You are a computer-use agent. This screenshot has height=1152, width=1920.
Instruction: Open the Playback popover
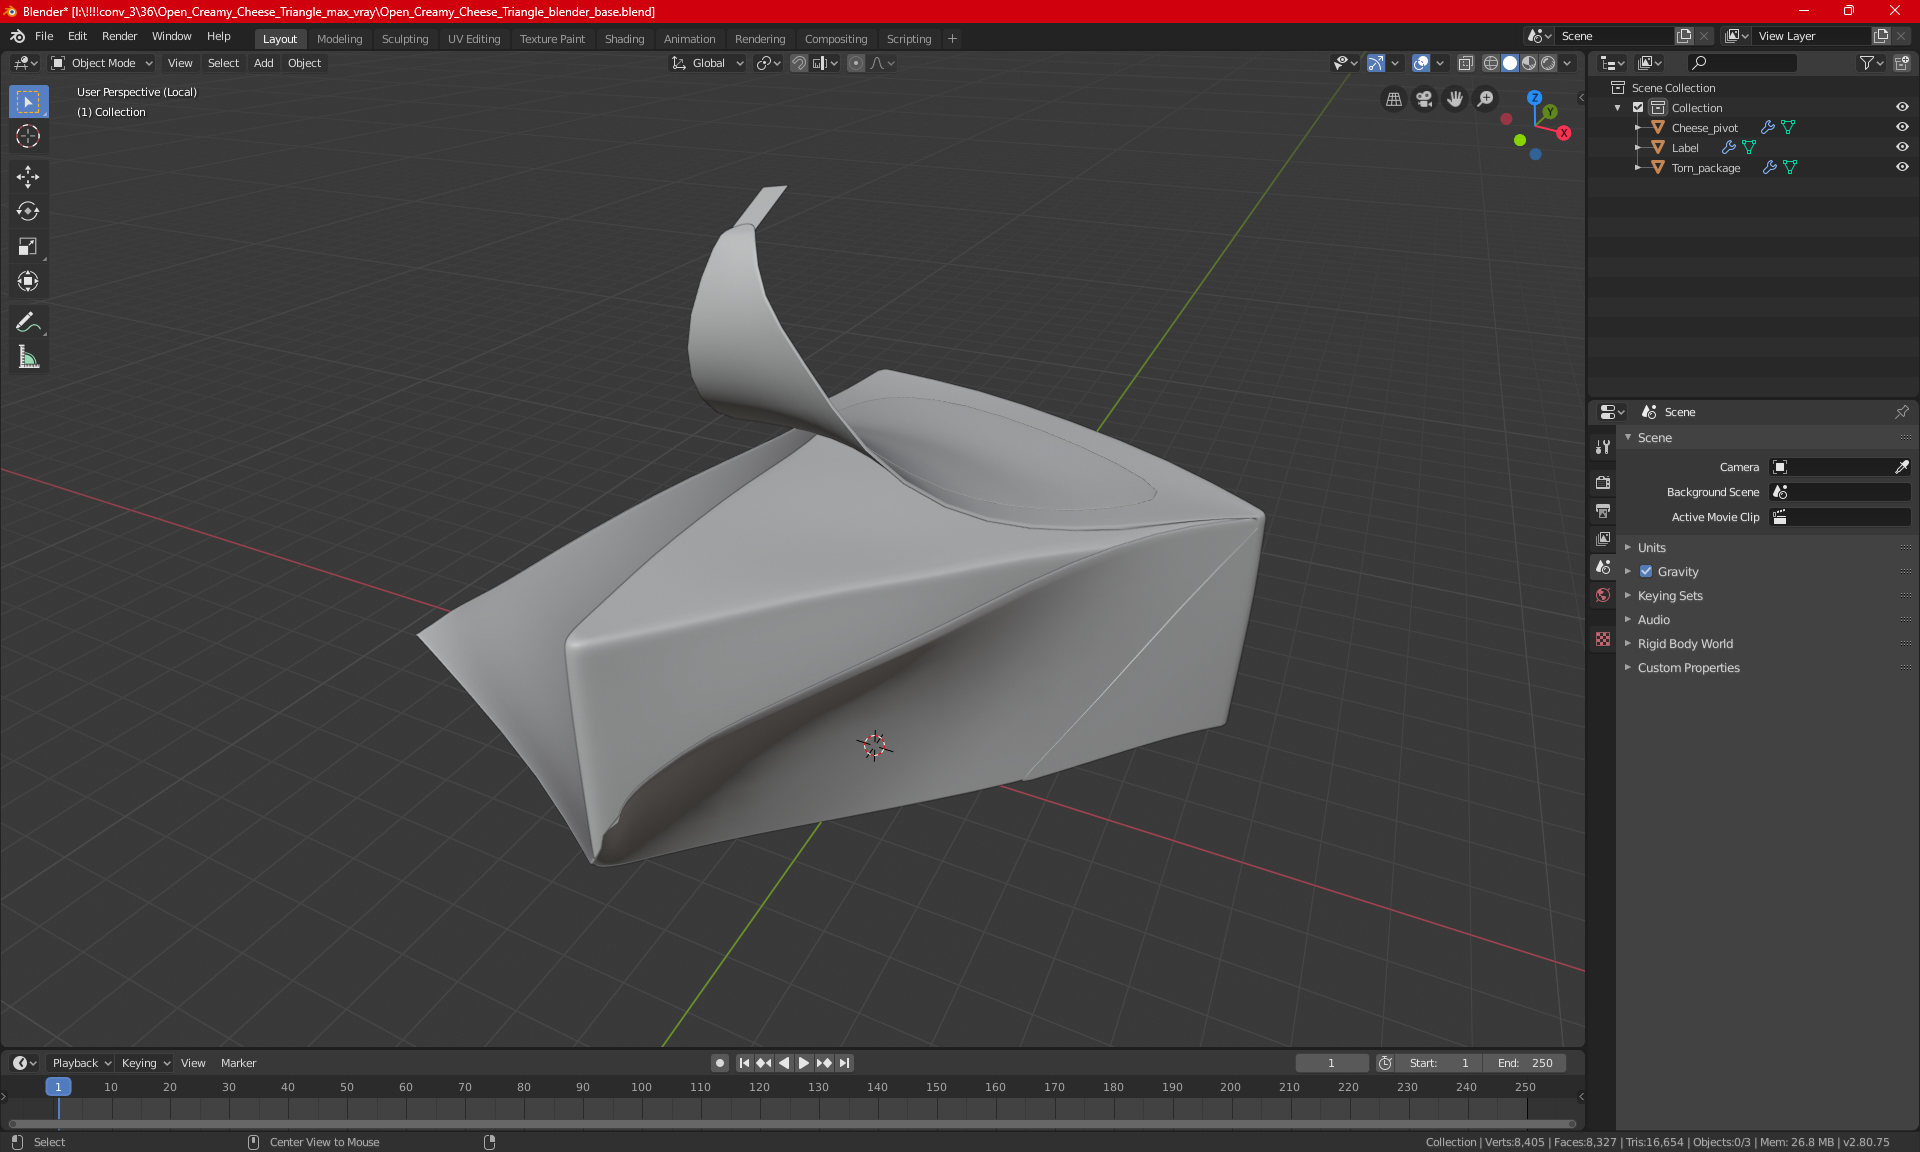click(81, 1063)
